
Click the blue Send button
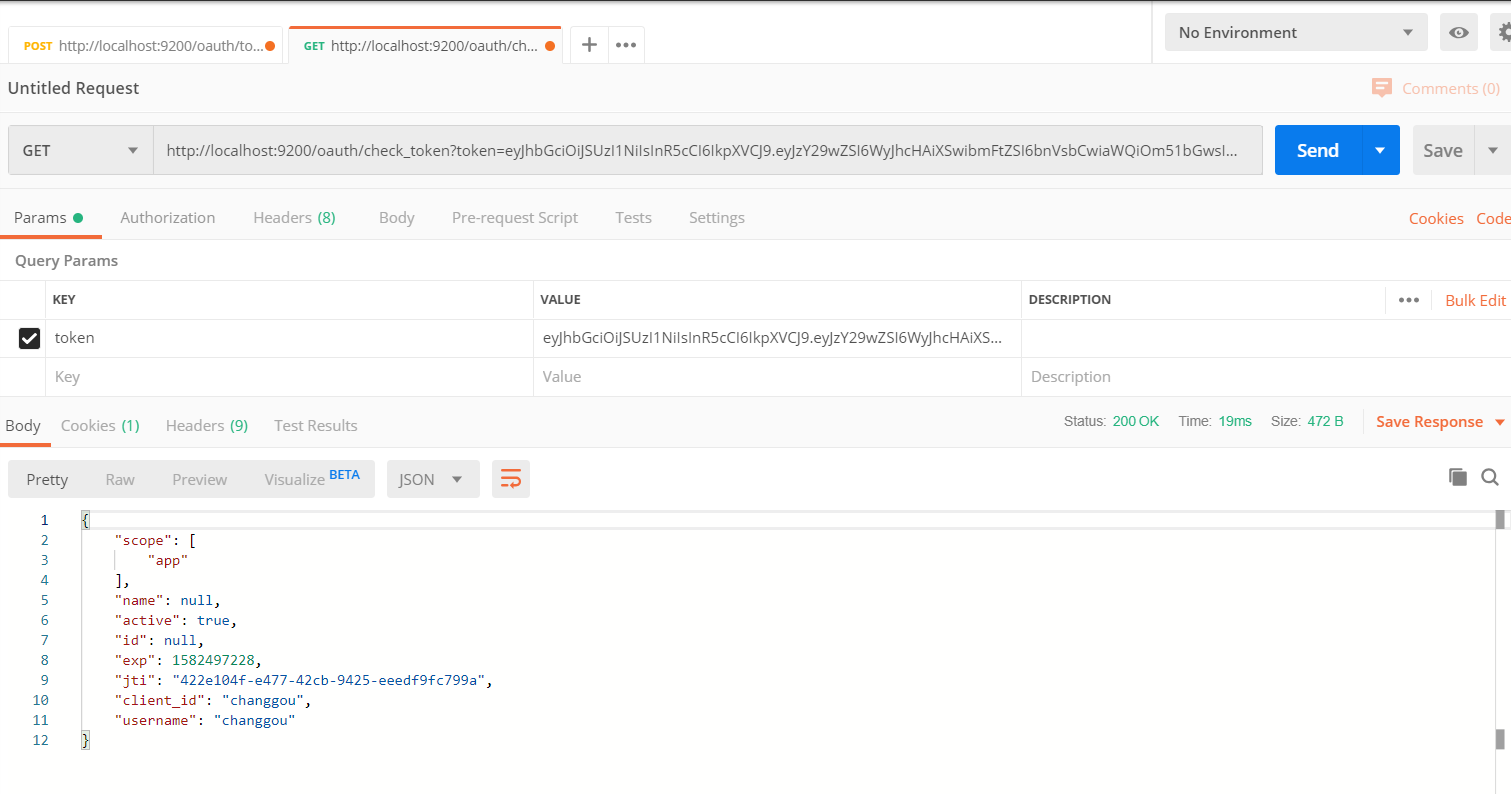tap(1318, 150)
